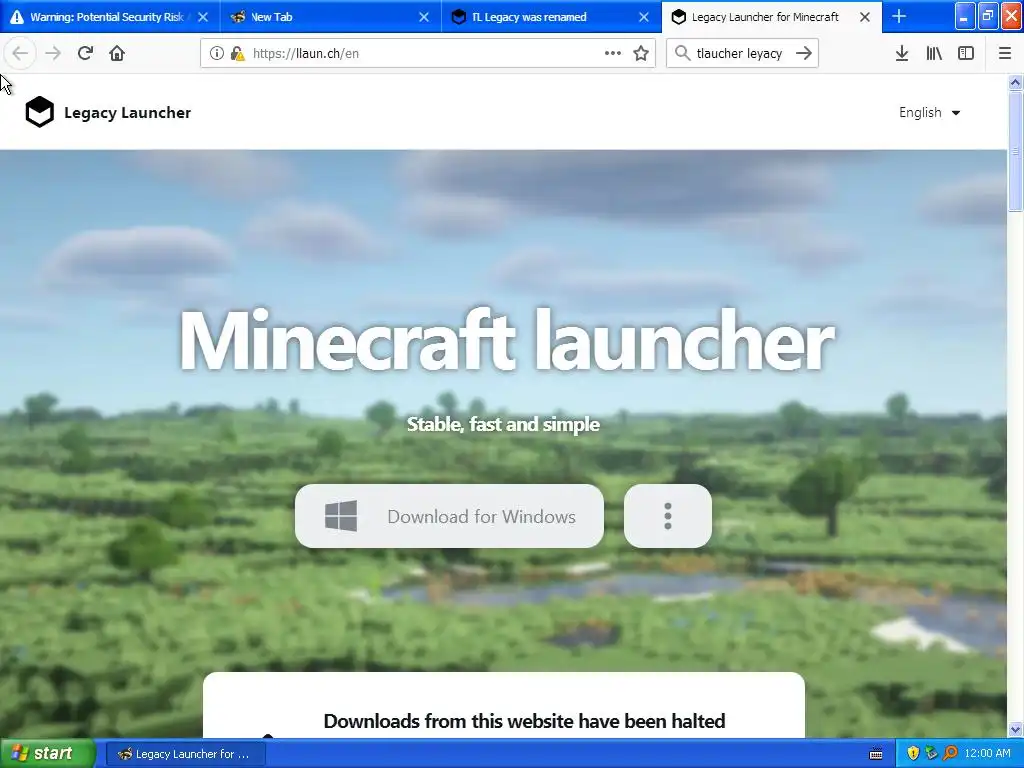1024x768 pixels.
Task: Click the scrollbar up arrow
Action: pyautogui.click(x=1015, y=82)
